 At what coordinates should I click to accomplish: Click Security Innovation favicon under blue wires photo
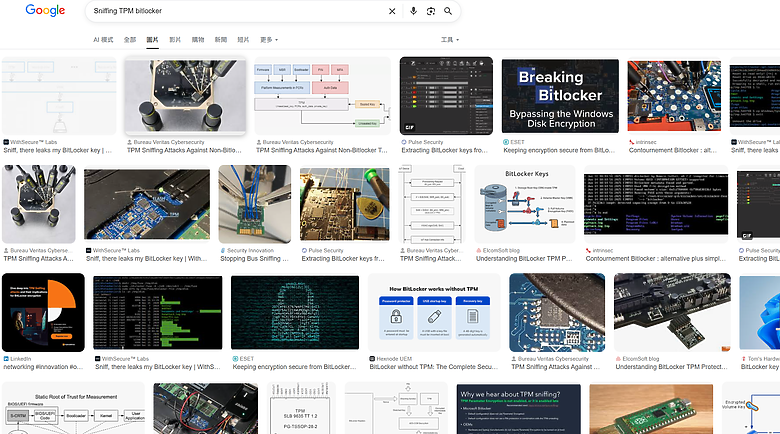coord(223,250)
